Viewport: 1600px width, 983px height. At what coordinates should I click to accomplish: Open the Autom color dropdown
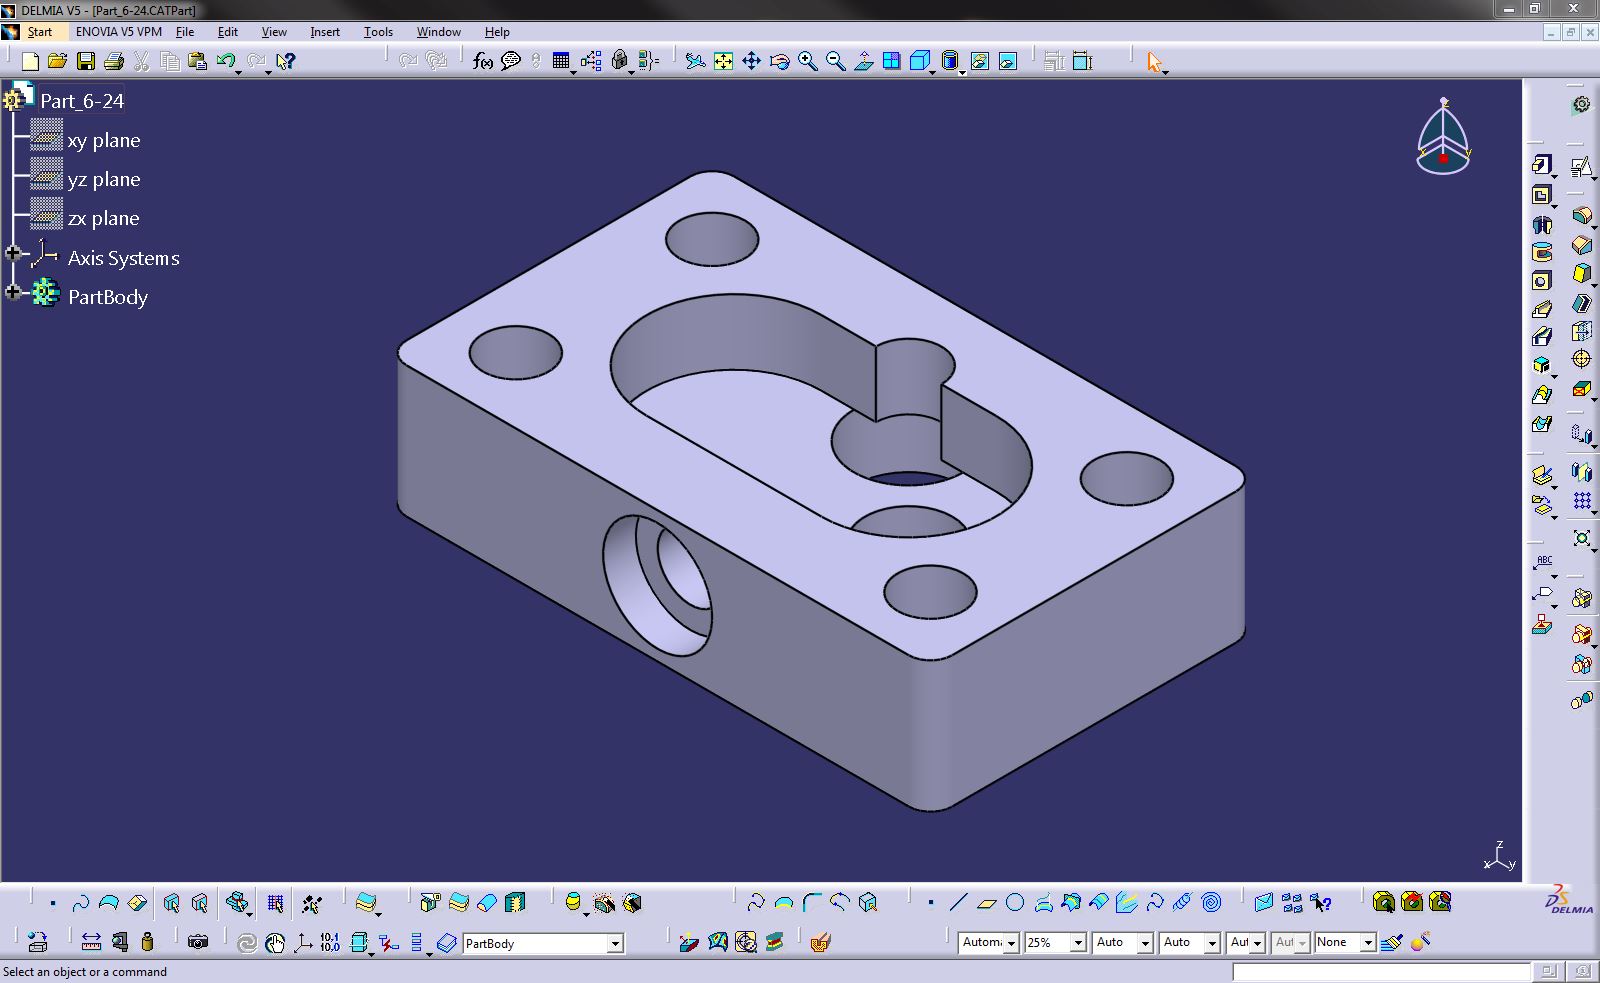tap(1011, 943)
